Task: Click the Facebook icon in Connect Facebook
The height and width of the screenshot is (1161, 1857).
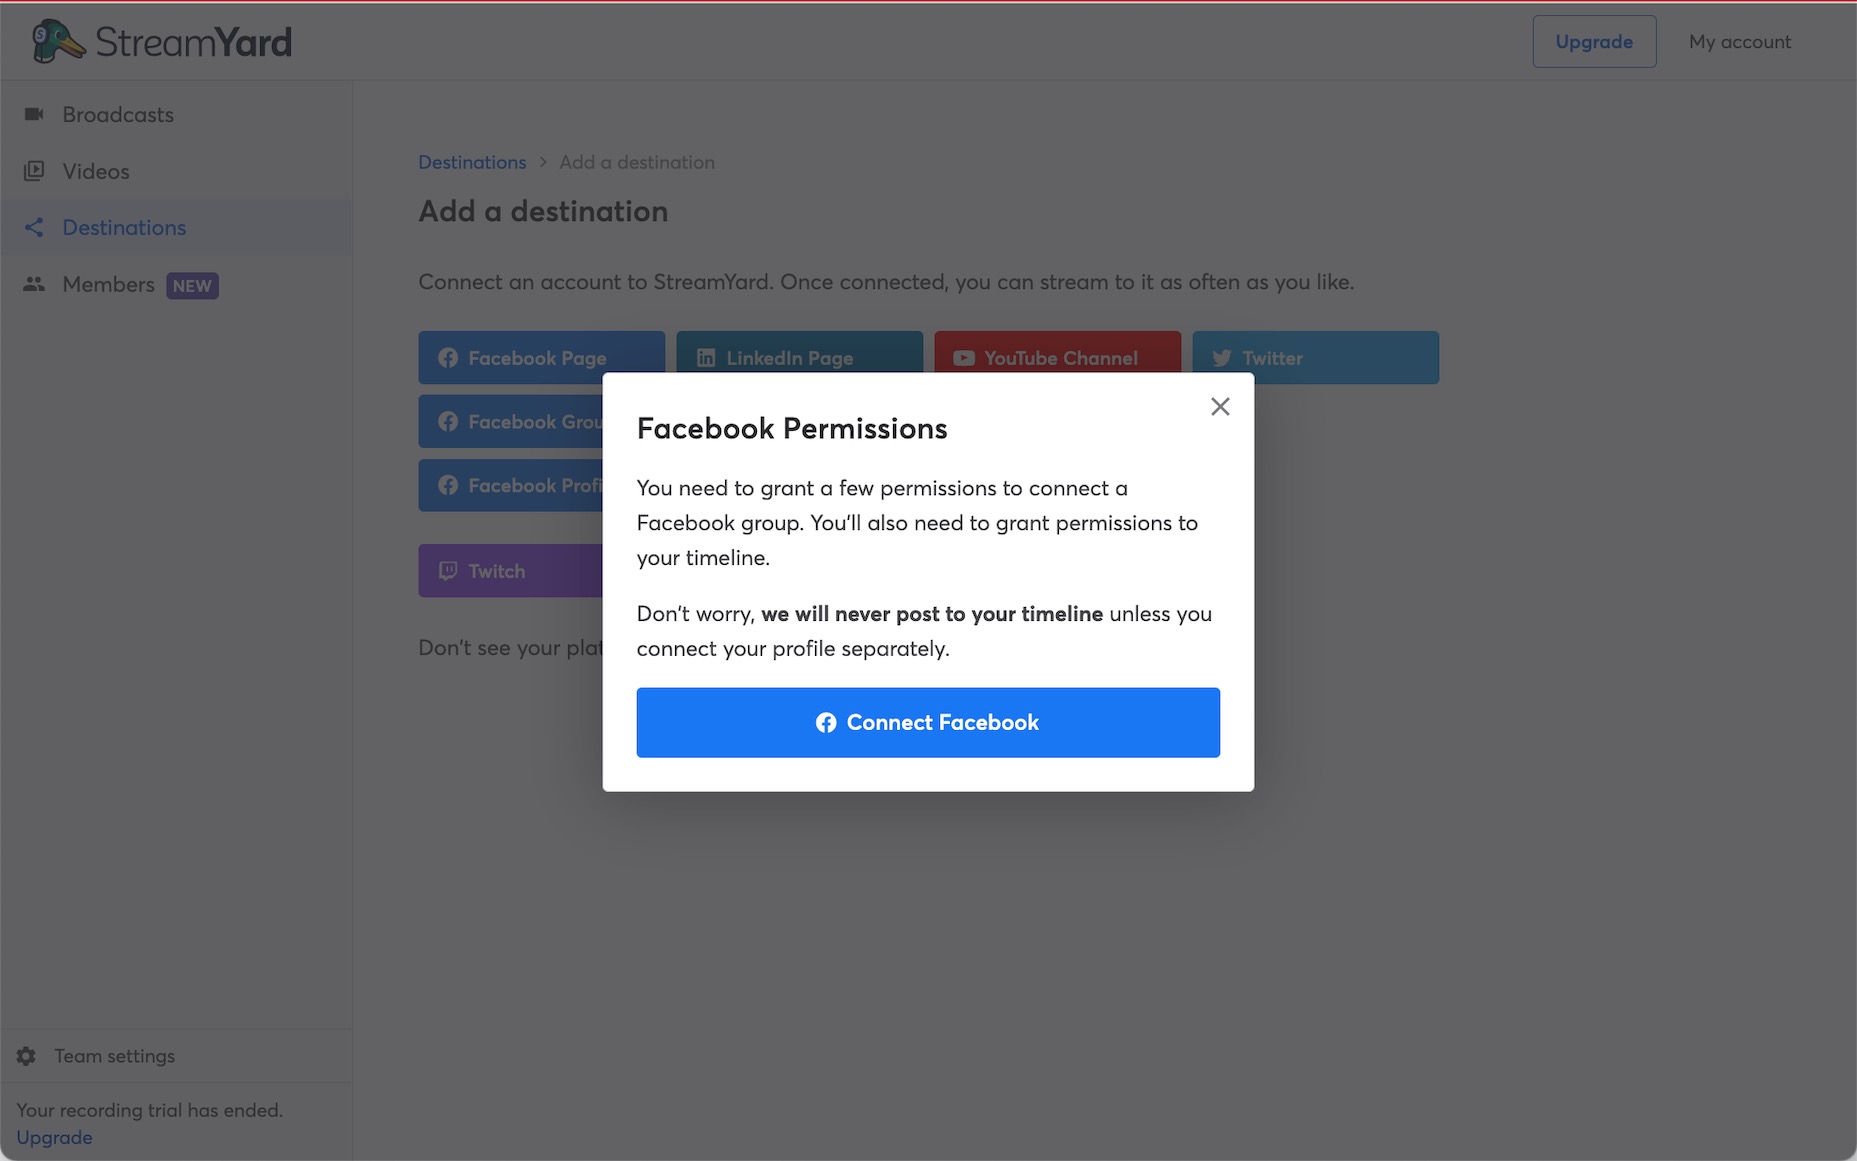Action: (x=826, y=722)
